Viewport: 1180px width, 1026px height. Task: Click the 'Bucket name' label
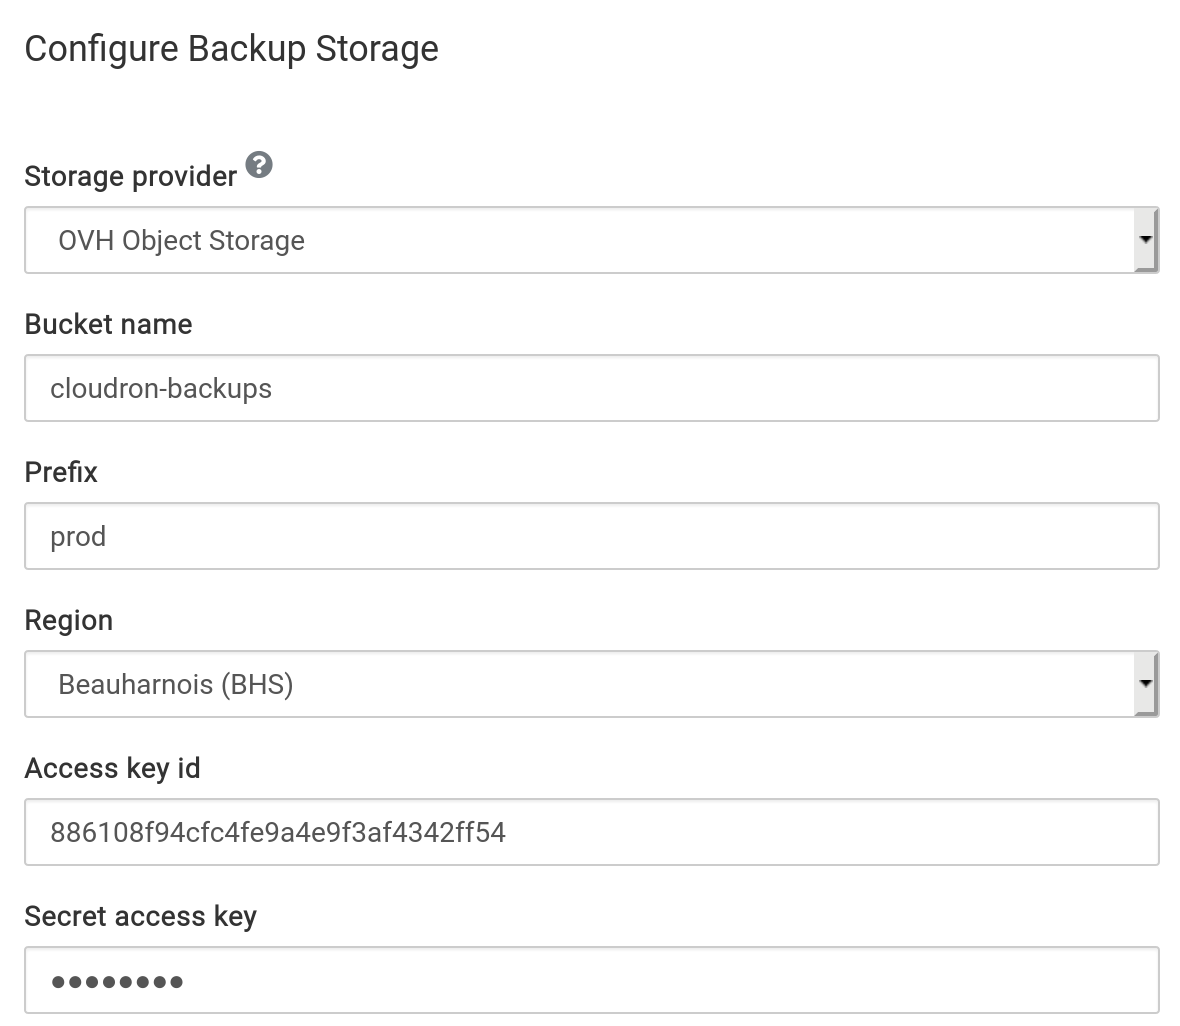click(x=108, y=324)
